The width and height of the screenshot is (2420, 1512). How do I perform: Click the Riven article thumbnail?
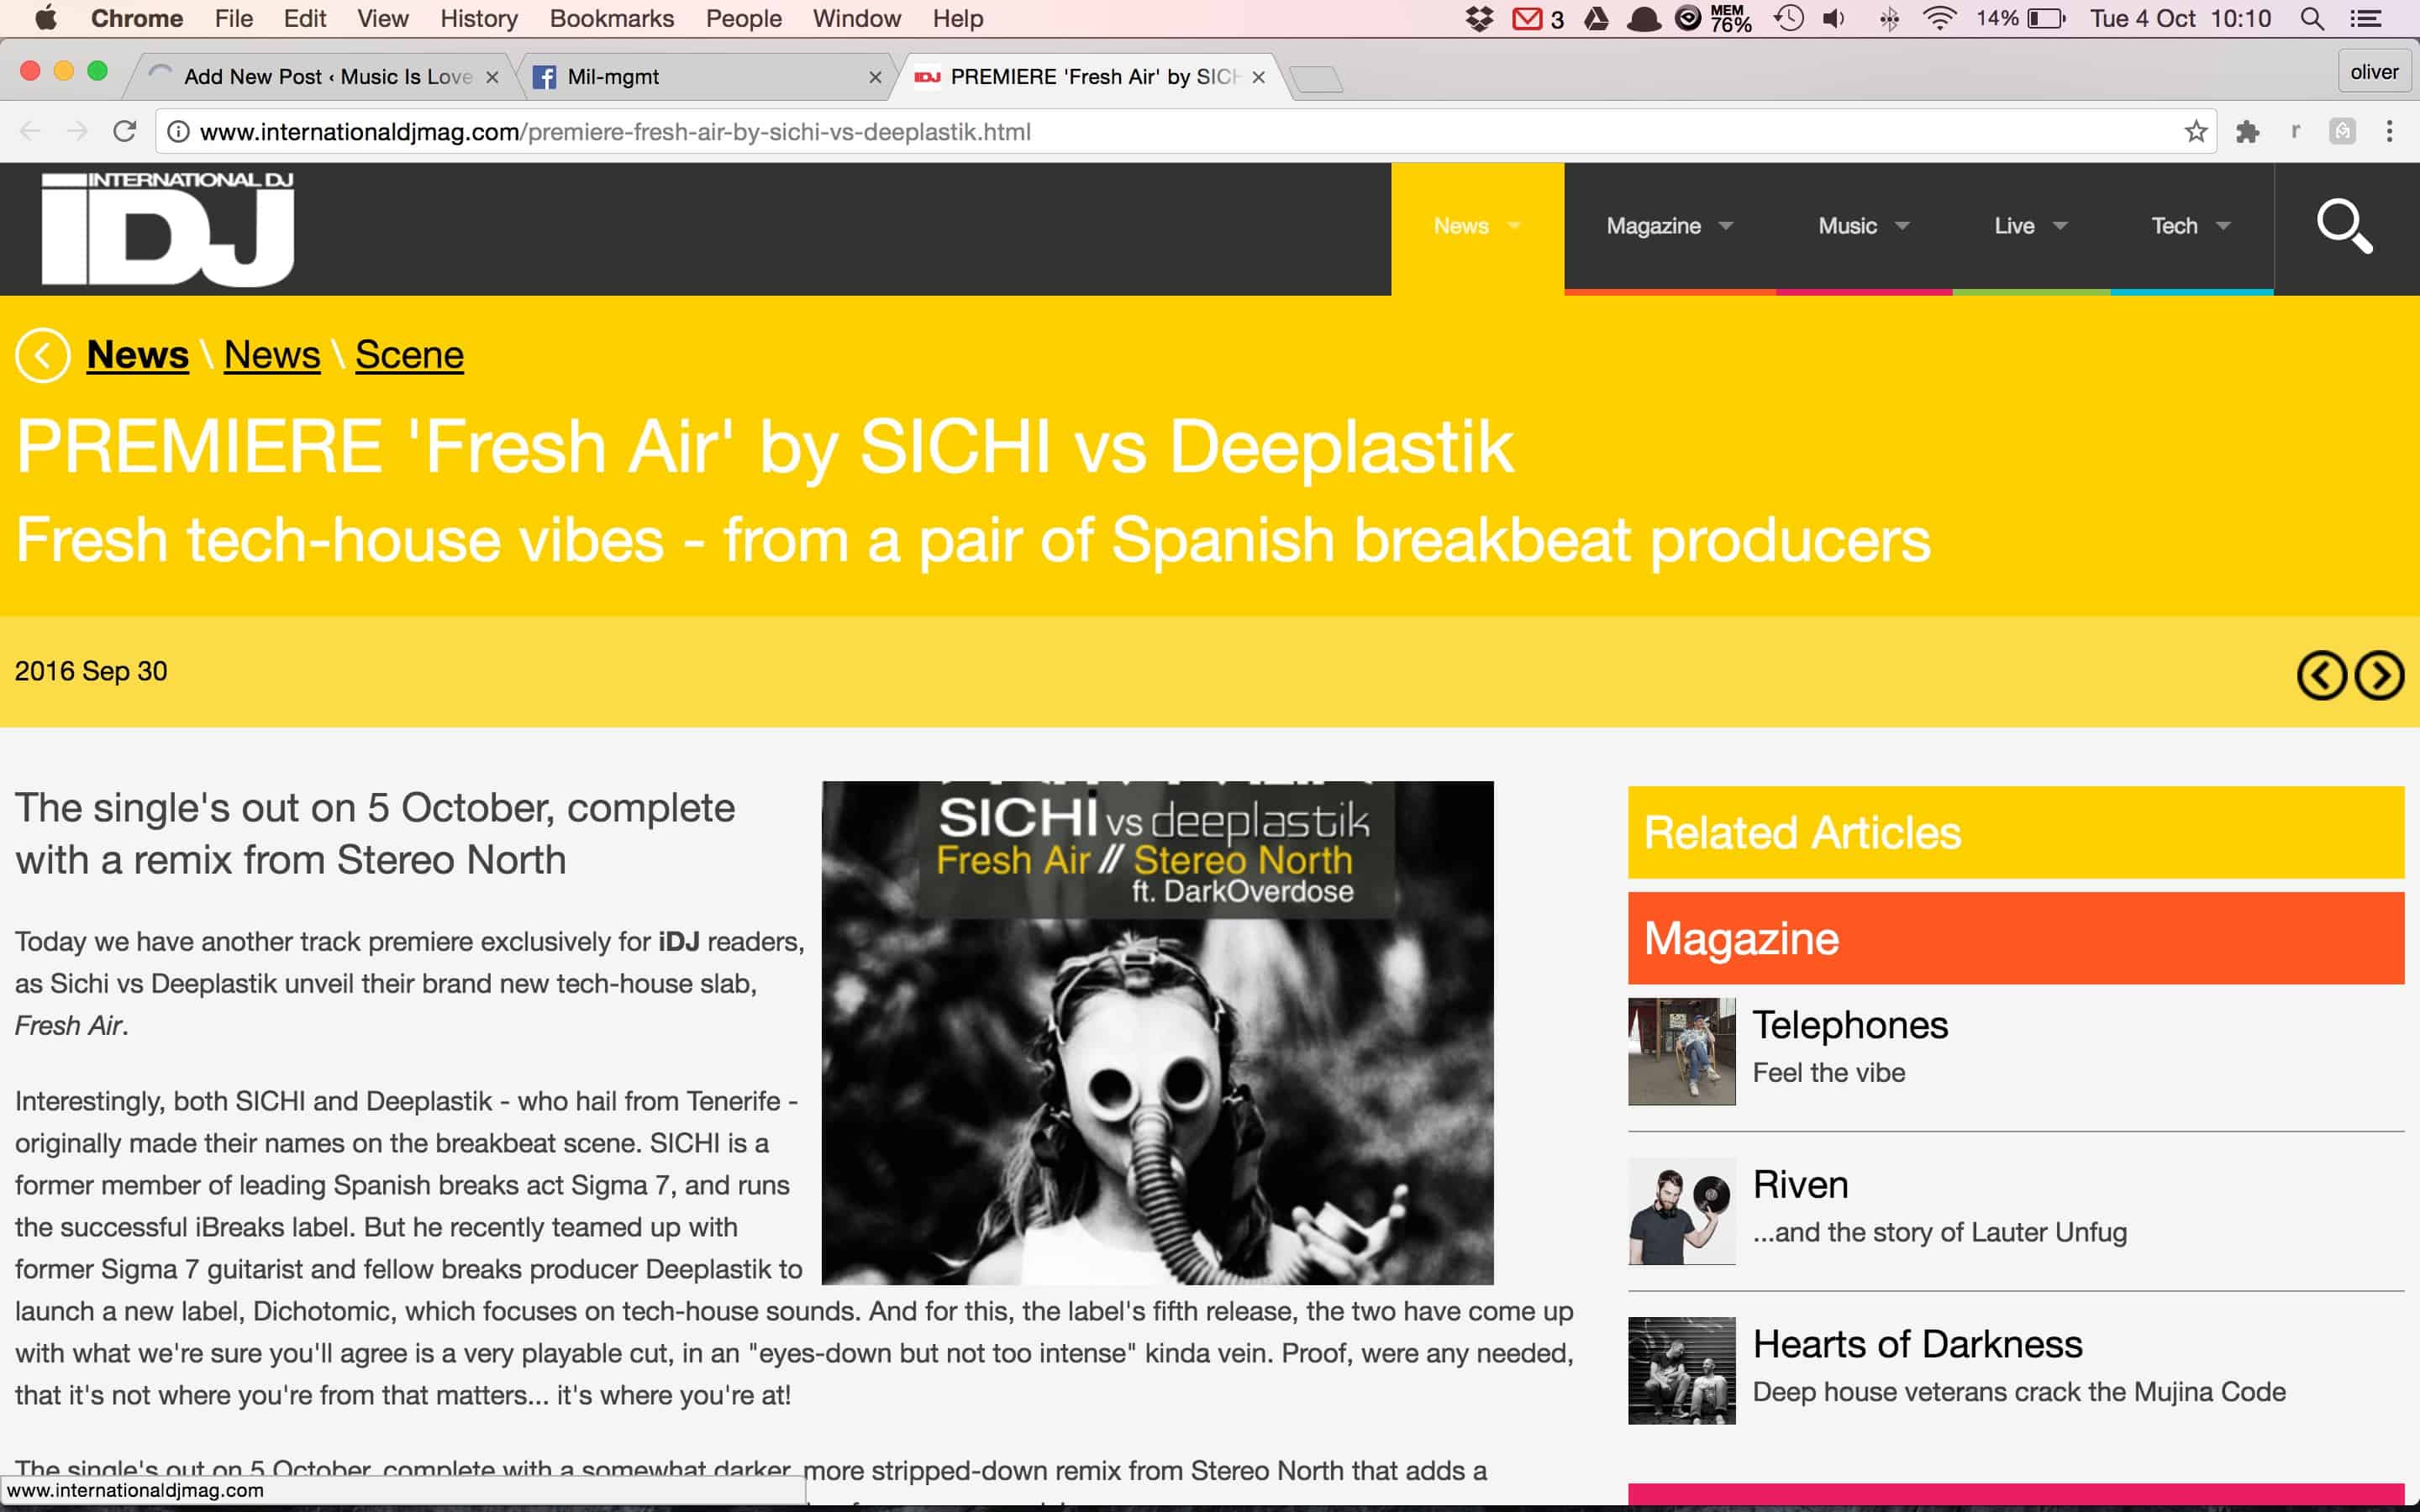(x=1681, y=1211)
